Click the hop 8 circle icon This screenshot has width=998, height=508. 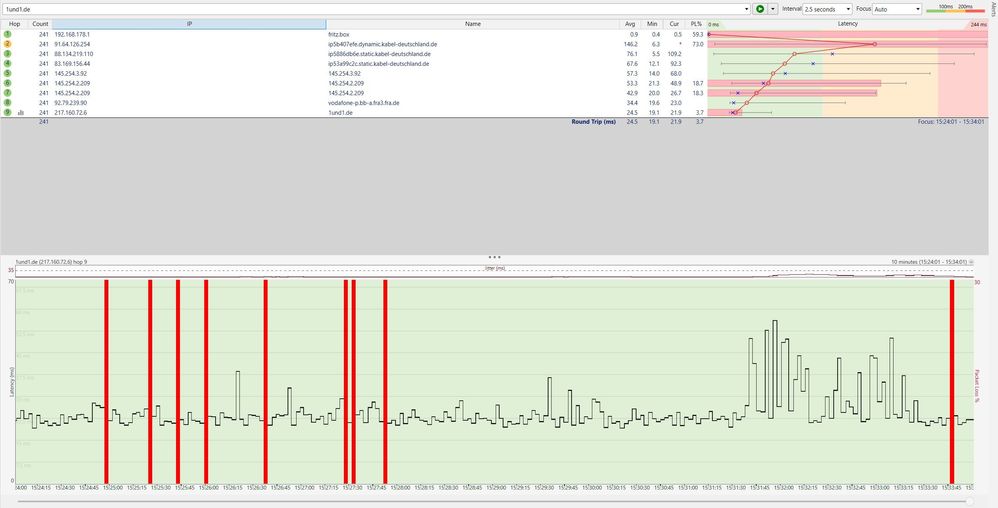7,102
